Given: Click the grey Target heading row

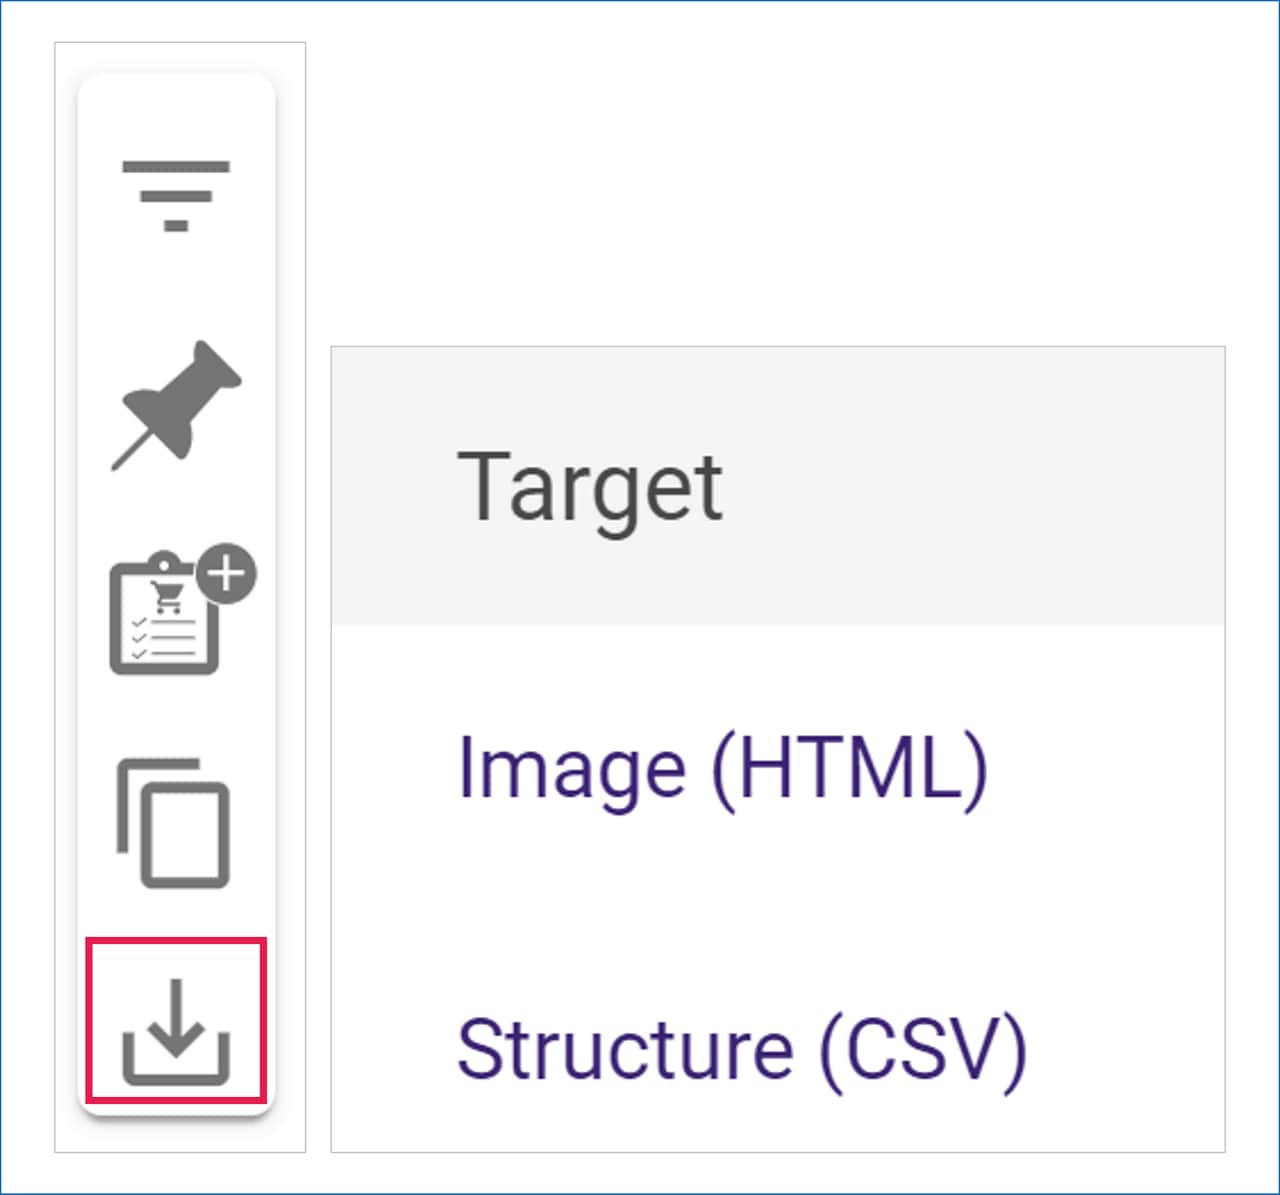Looking at the screenshot, I should click(778, 487).
